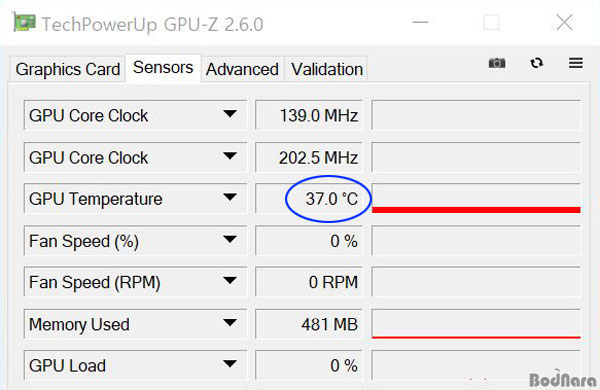Close the GPU-Z window
This screenshot has width=600, height=390.
coord(564,22)
